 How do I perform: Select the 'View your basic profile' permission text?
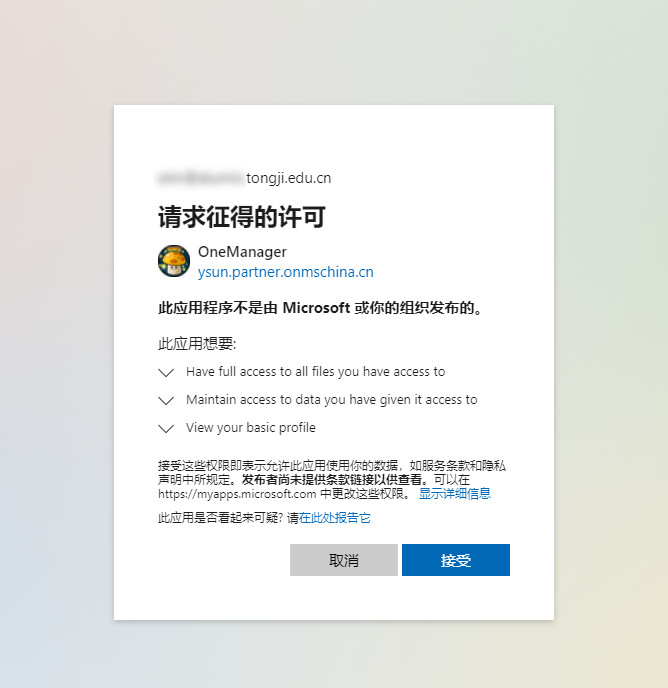tap(251, 427)
